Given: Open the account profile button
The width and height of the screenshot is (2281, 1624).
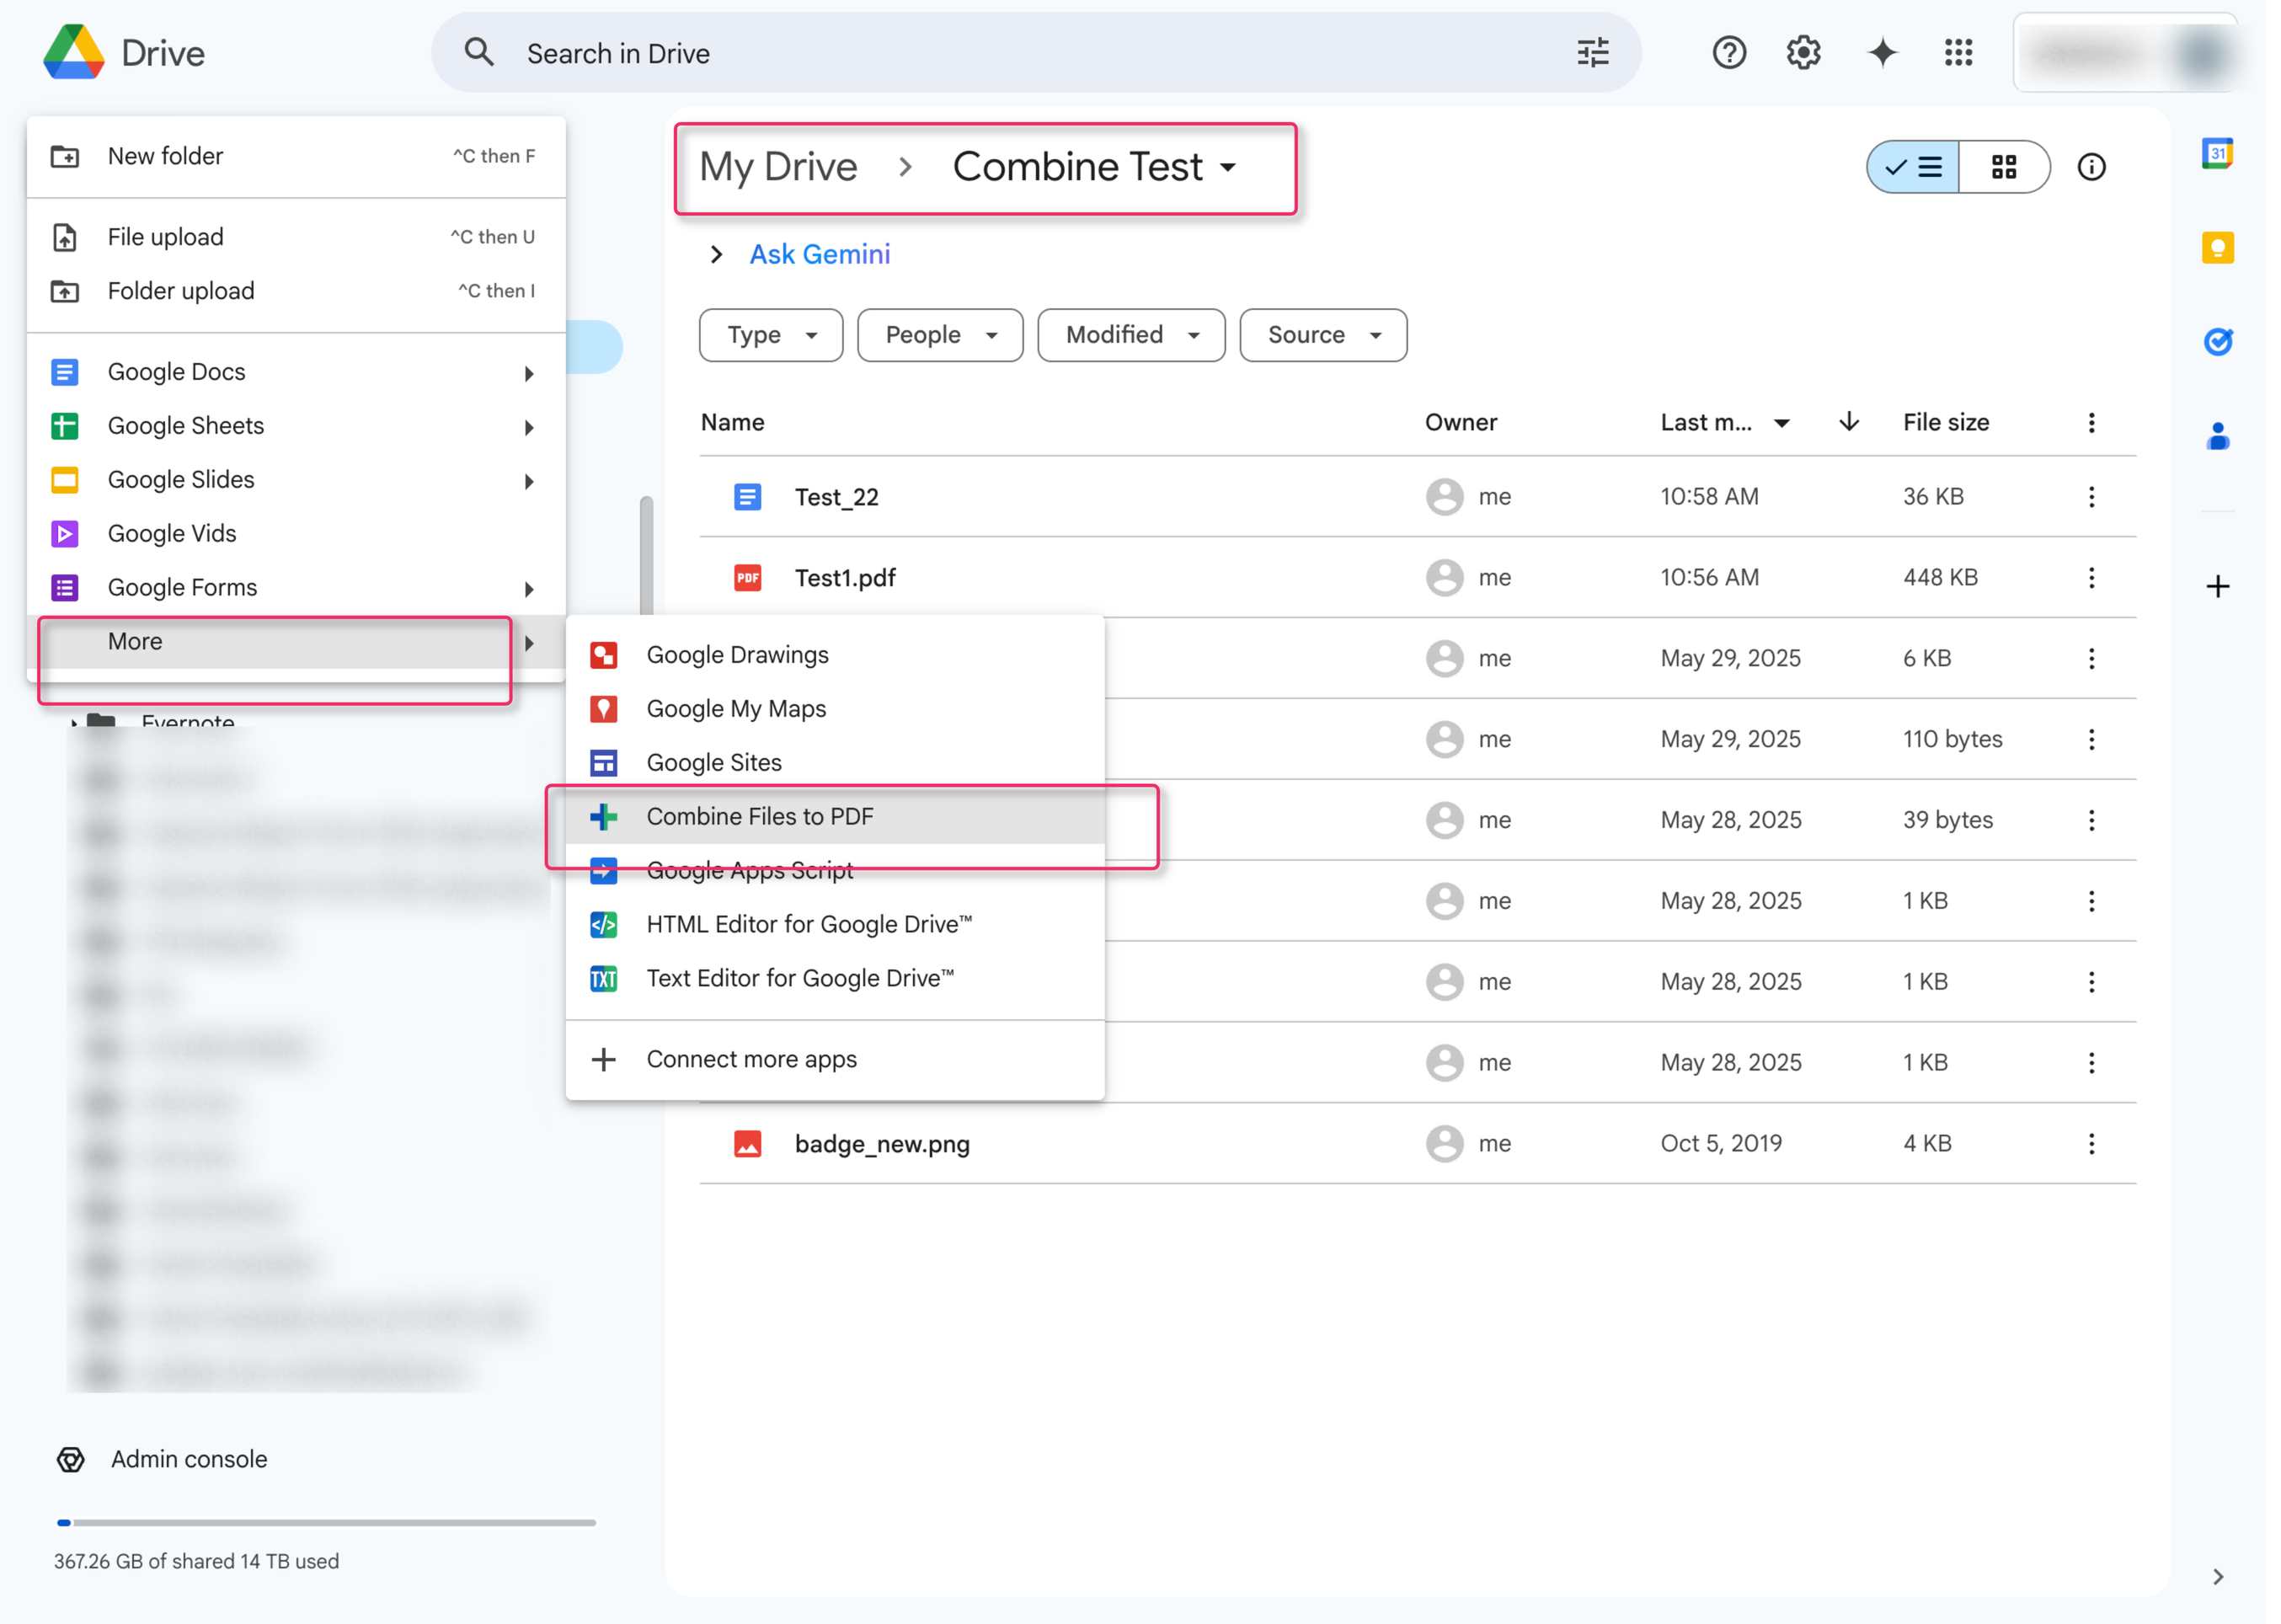Looking at the screenshot, I should (2124, 53).
